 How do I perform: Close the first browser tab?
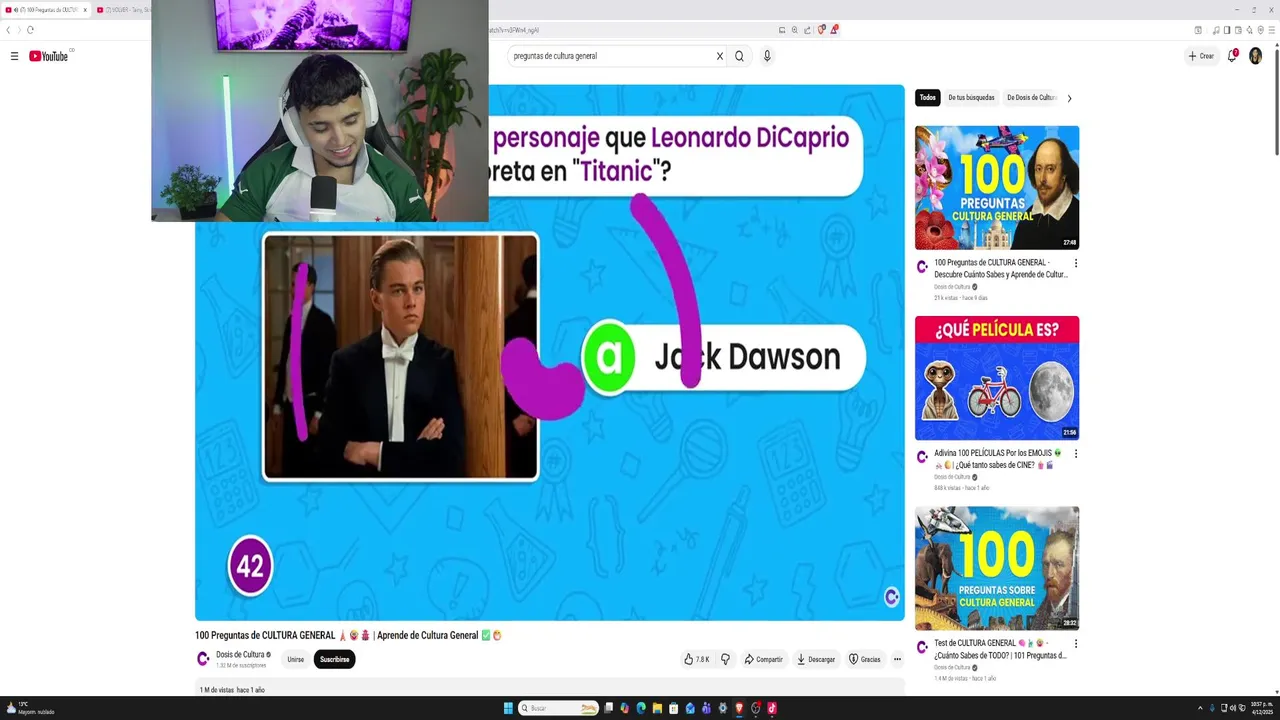[x=85, y=10]
